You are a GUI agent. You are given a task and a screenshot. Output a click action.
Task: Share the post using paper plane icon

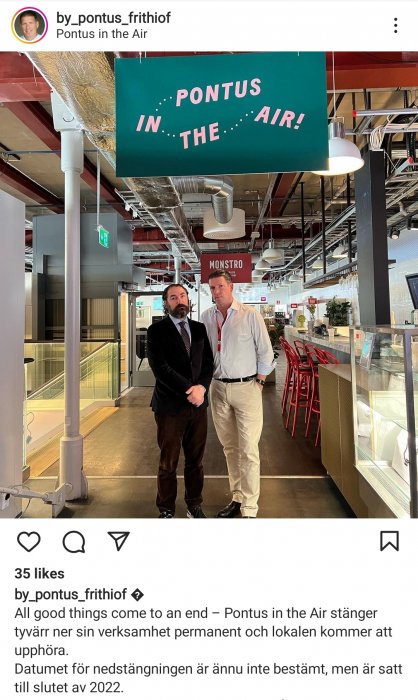click(118, 541)
